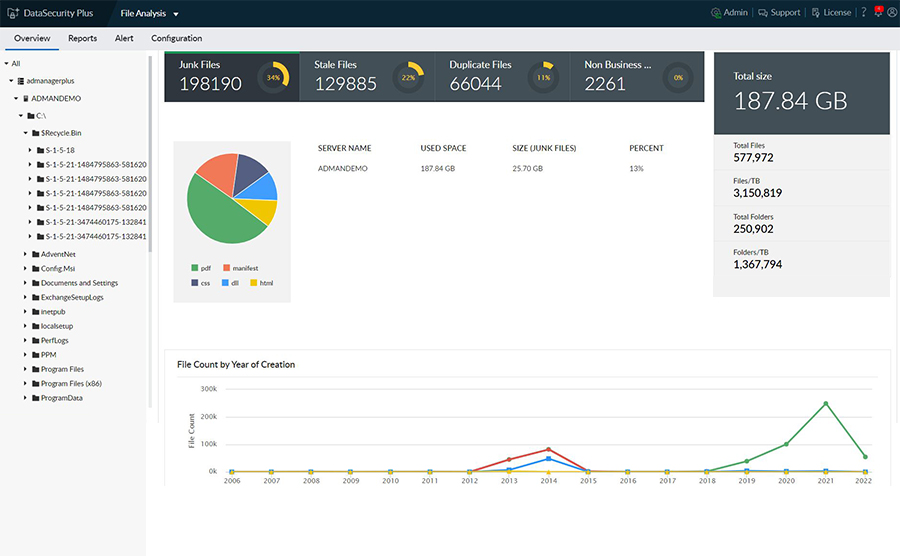Screen dimensions: 900x556
Task: Click the Admin icon in header
Action: (716, 13)
